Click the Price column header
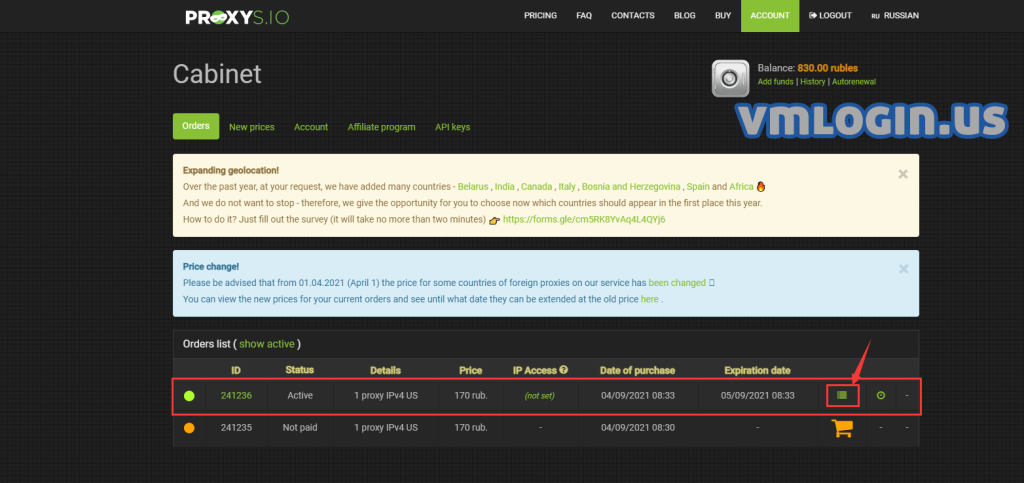The image size is (1024, 483). (470, 371)
